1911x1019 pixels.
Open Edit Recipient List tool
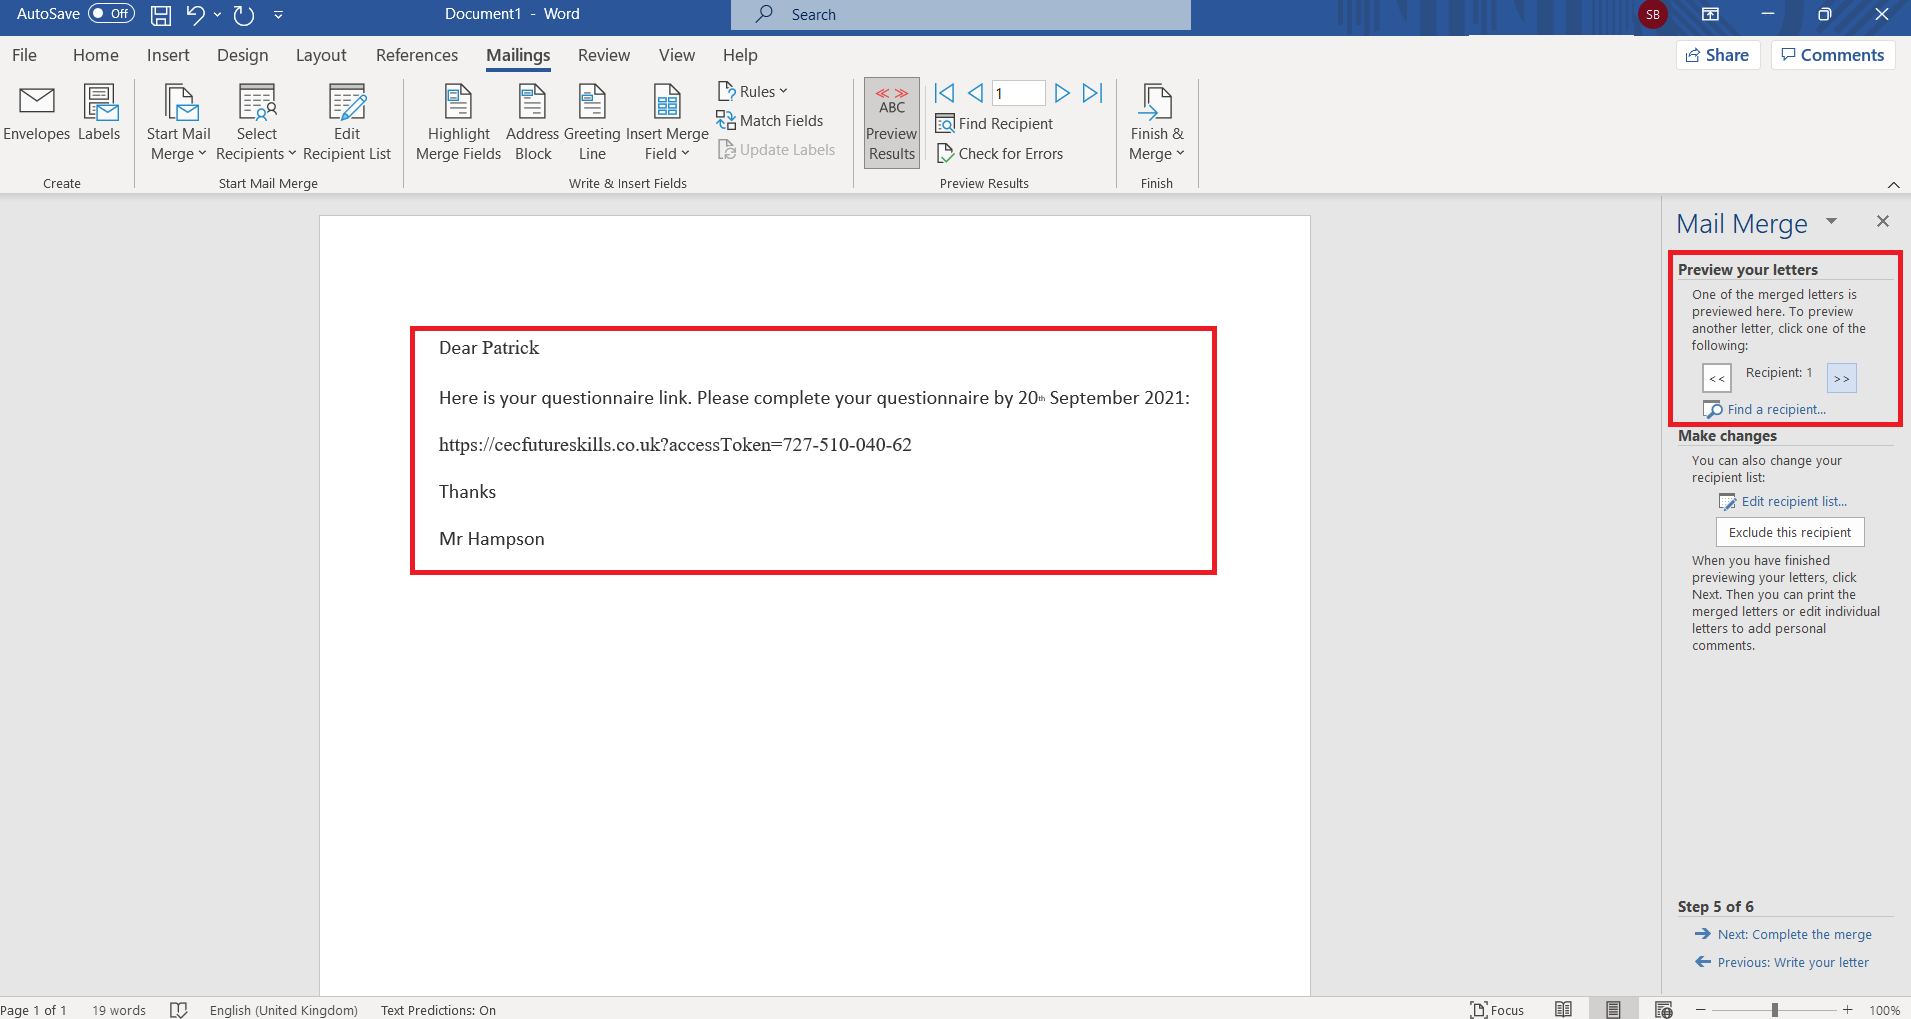[347, 122]
